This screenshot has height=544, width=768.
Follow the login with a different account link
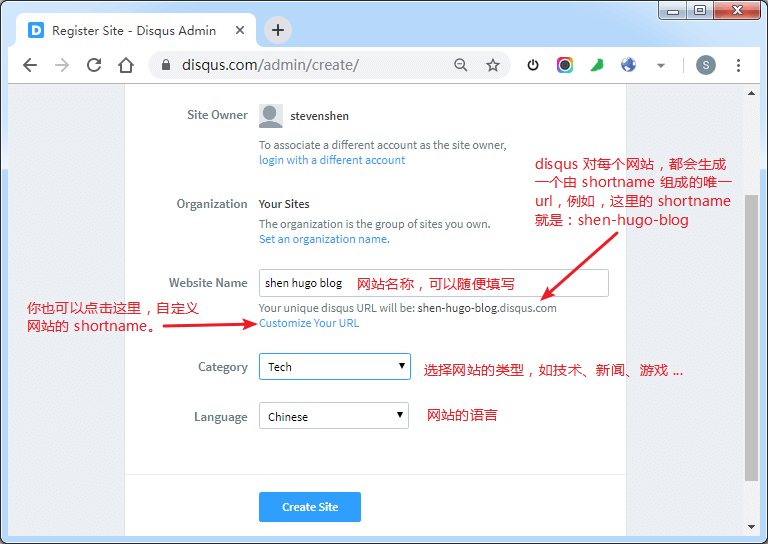(x=332, y=160)
